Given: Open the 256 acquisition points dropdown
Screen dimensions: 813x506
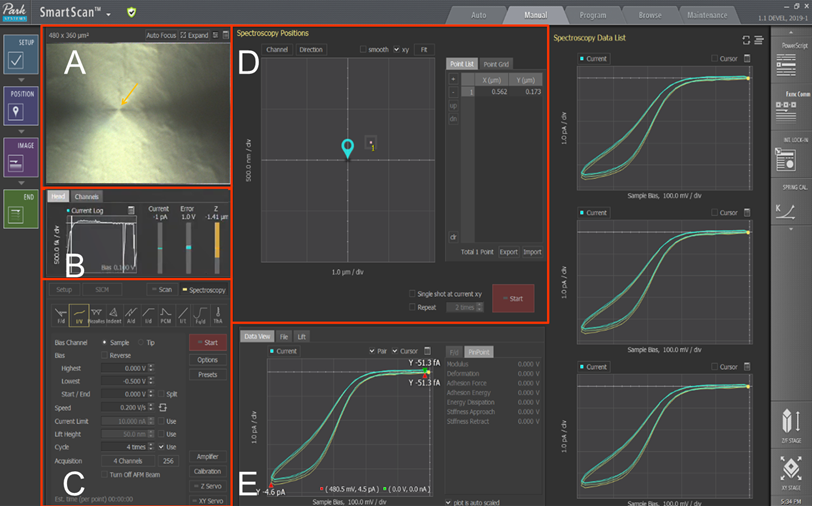Looking at the screenshot, I should (x=168, y=461).
